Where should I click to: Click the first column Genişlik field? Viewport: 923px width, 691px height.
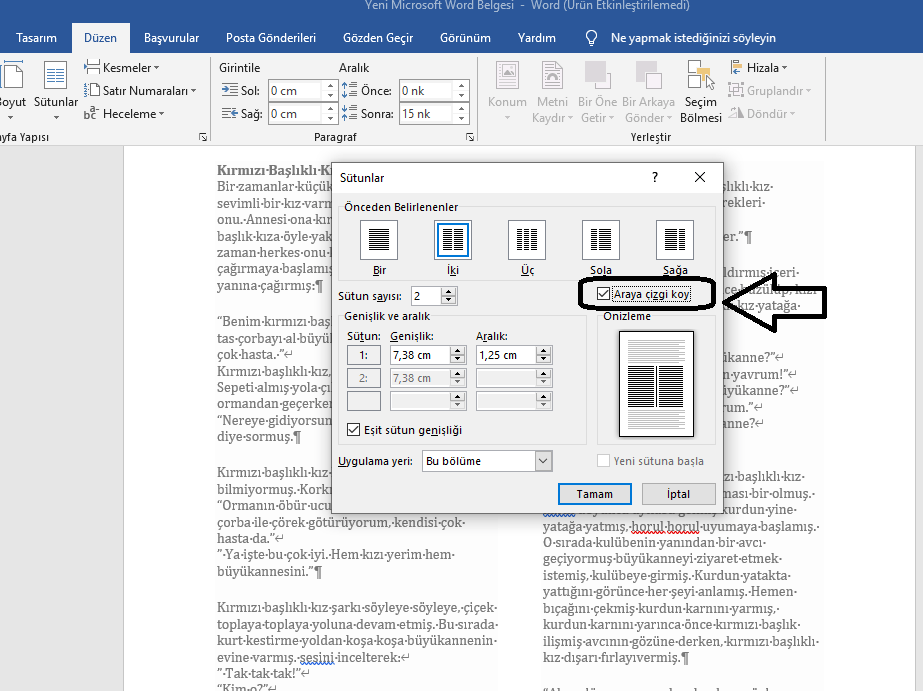coord(420,354)
